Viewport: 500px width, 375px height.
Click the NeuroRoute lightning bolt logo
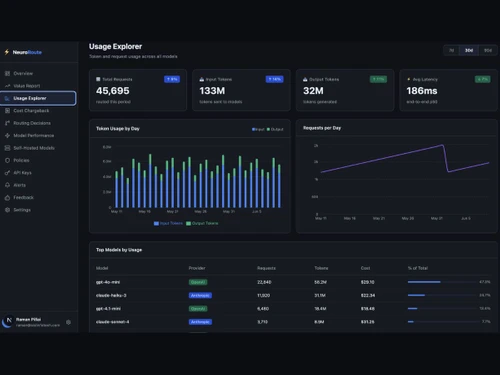pos(7,52)
